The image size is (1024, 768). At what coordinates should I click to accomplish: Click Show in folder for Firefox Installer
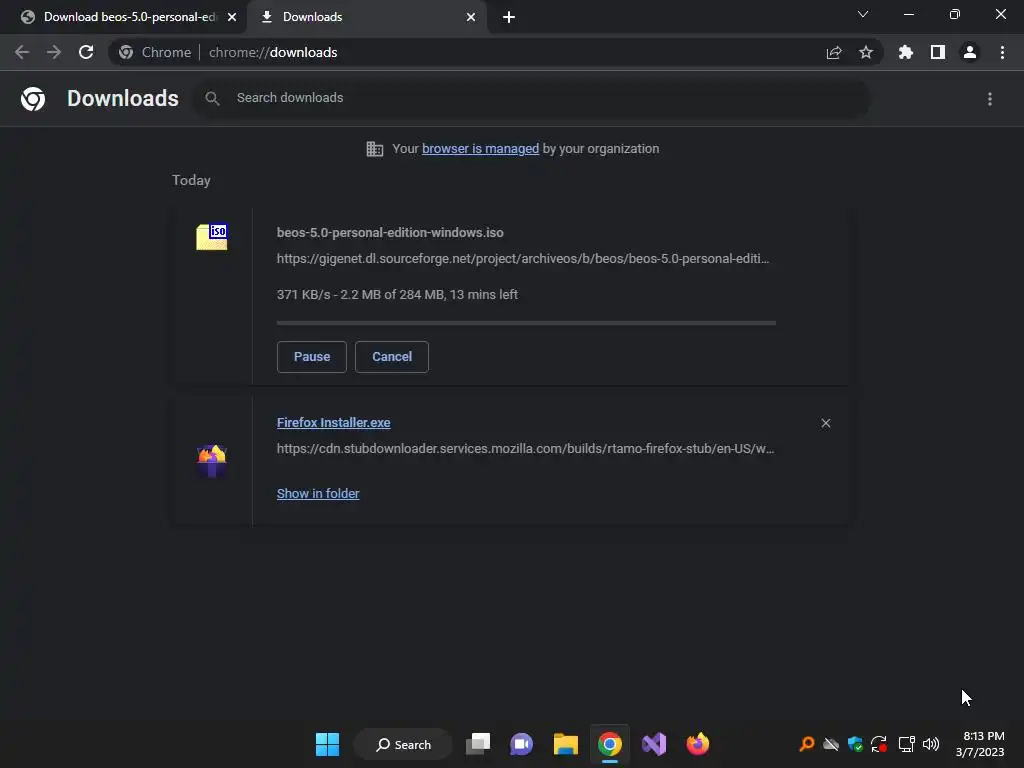click(x=318, y=494)
